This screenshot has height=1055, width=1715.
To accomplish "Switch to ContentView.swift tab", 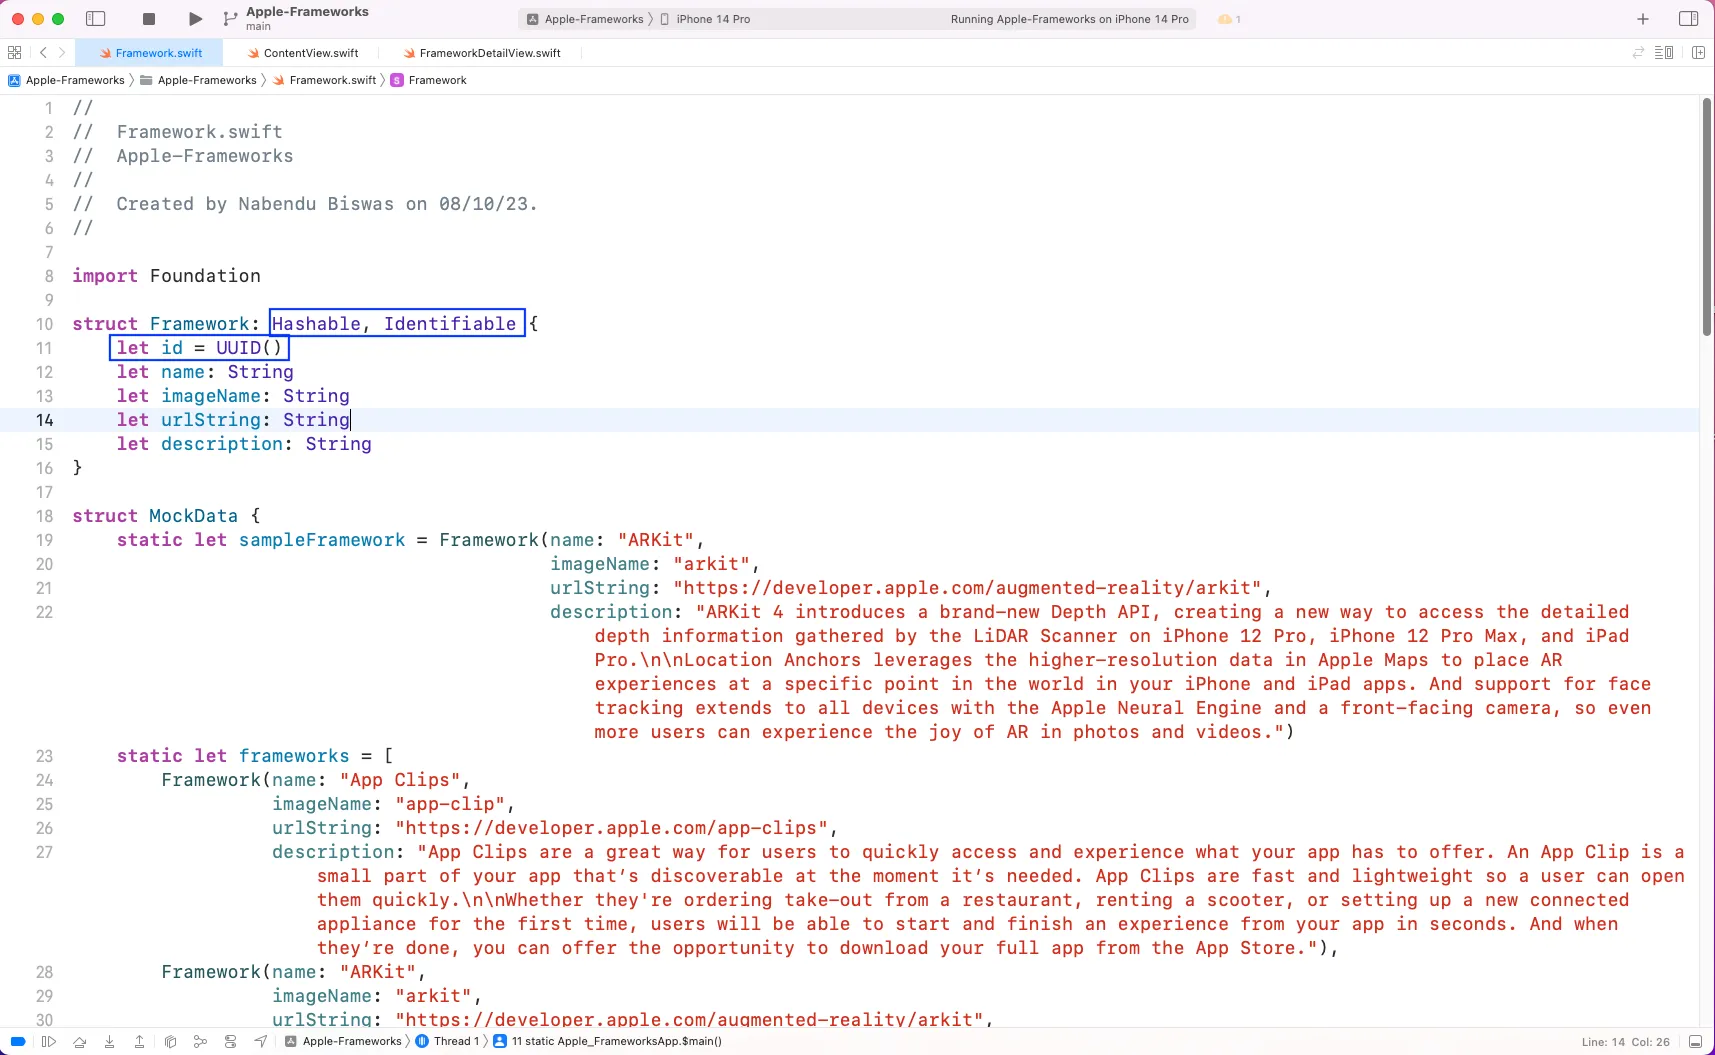I will [303, 53].
